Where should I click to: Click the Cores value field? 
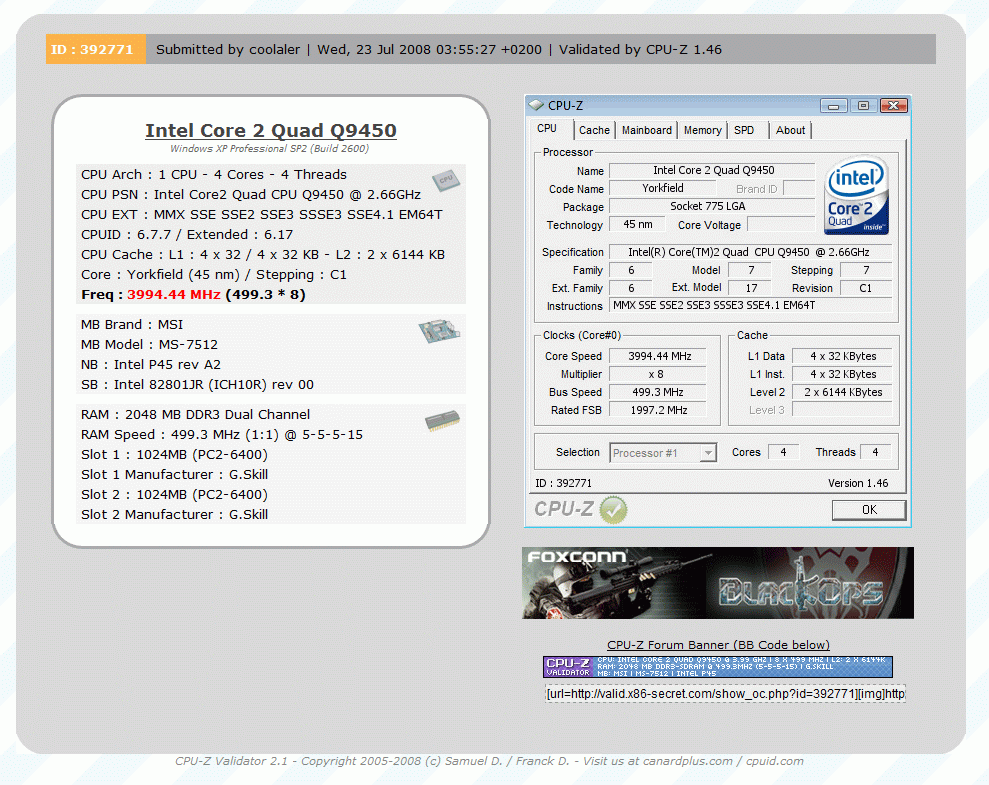pyautogui.click(x=783, y=452)
